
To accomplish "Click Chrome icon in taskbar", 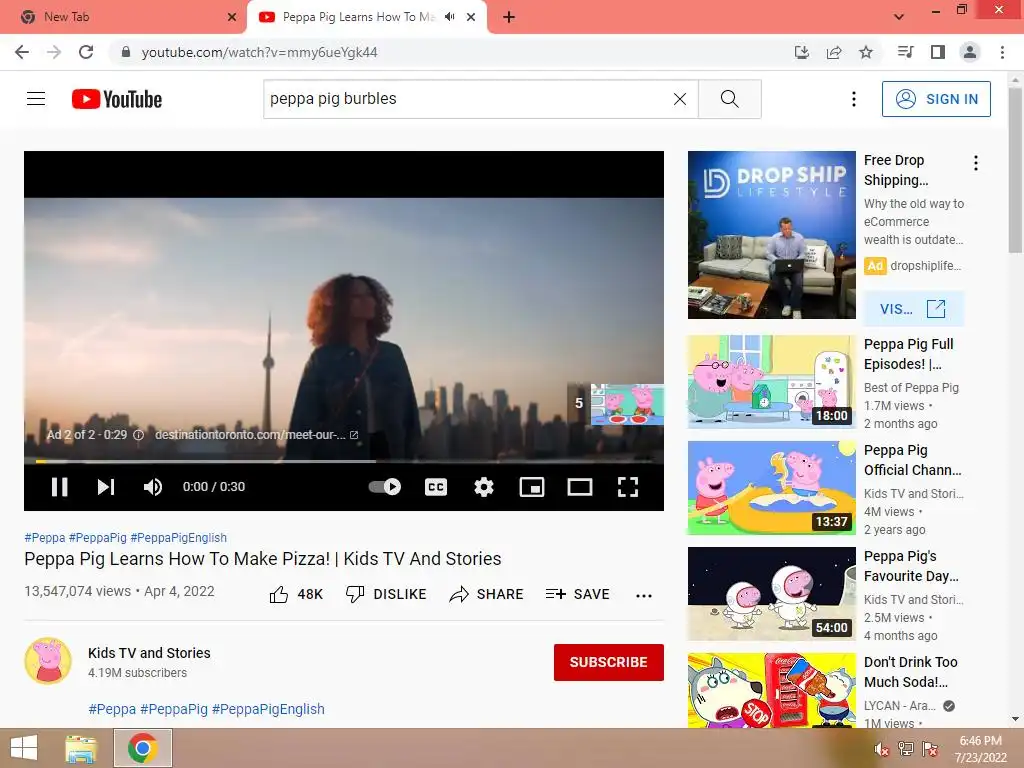I will (x=143, y=748).
